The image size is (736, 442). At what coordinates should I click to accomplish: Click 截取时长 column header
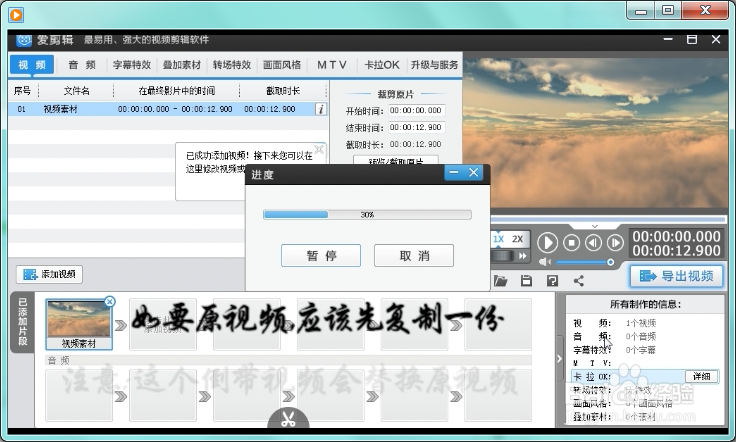[x=283, y=91]
